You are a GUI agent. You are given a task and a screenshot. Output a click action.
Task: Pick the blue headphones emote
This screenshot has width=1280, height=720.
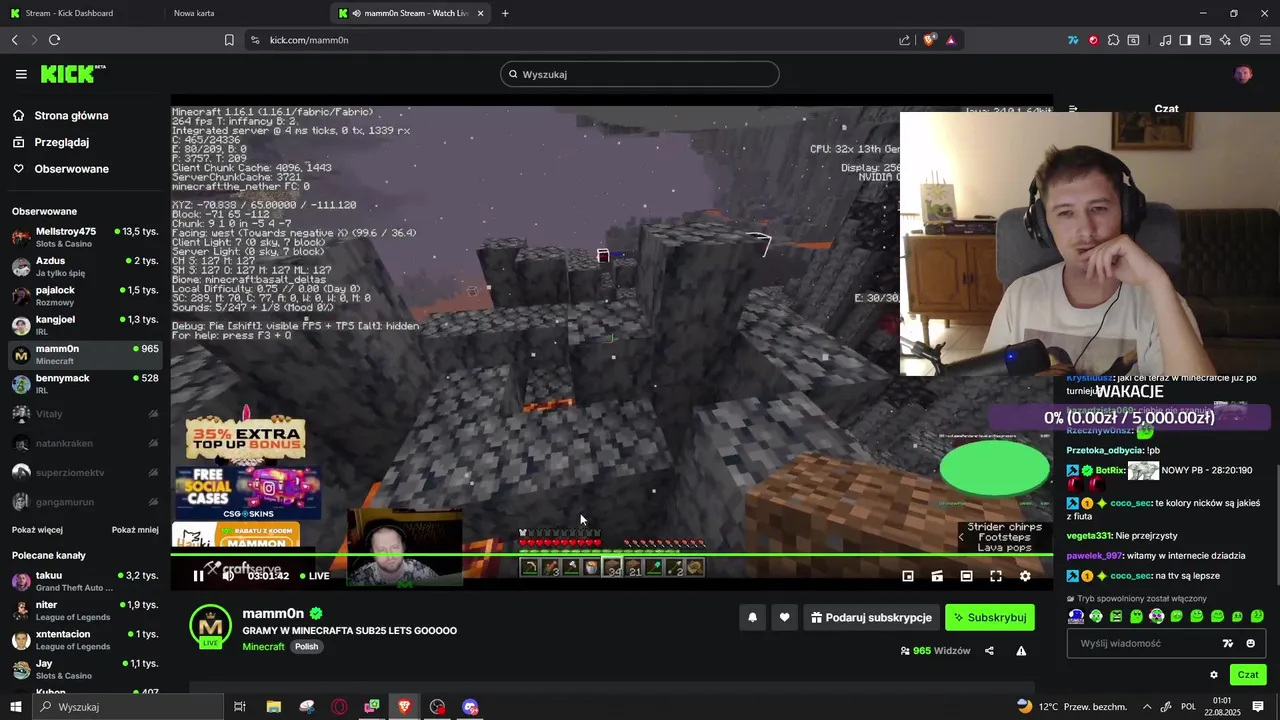pyautogui.click(x=1076, y=616)
